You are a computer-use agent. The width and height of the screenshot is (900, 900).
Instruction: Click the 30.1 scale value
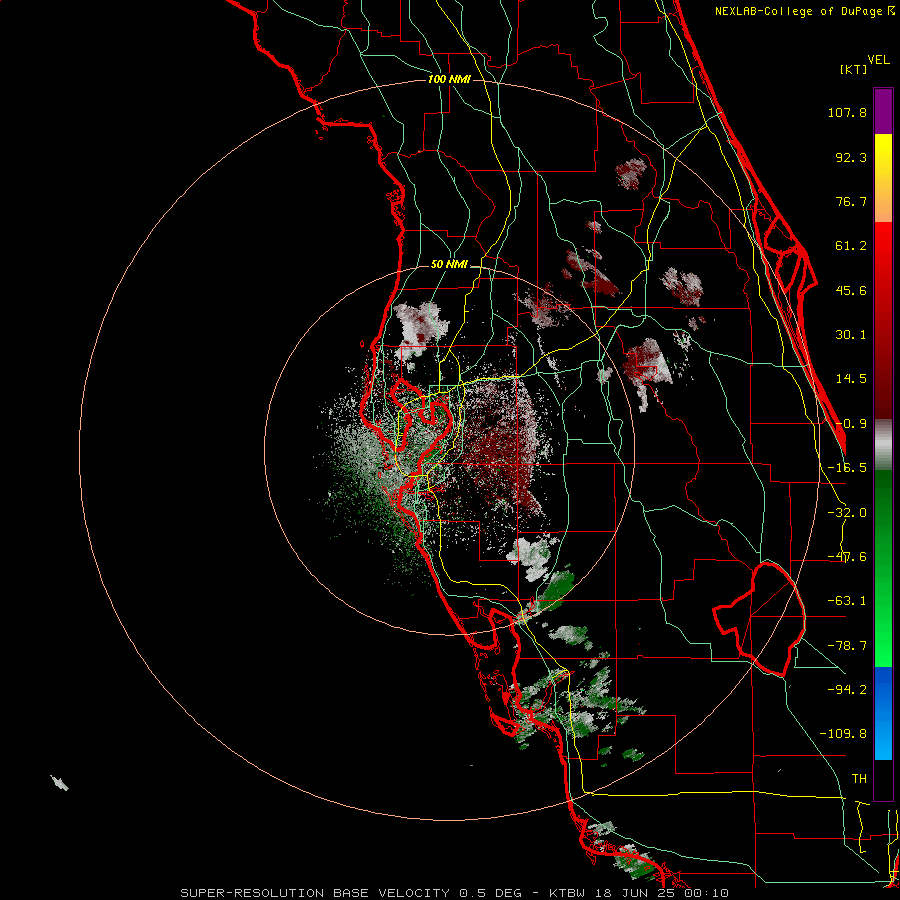(x=851, y=335)
